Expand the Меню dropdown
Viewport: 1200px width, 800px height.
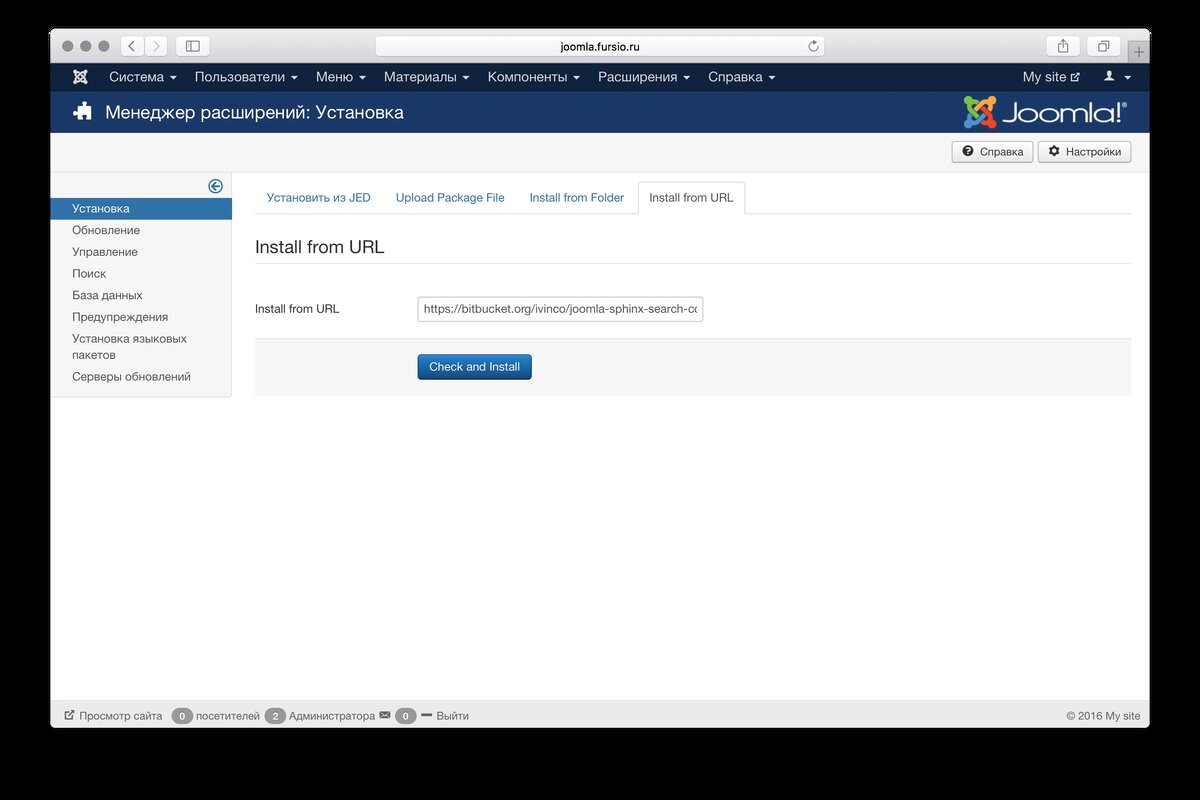click(341, 77)
